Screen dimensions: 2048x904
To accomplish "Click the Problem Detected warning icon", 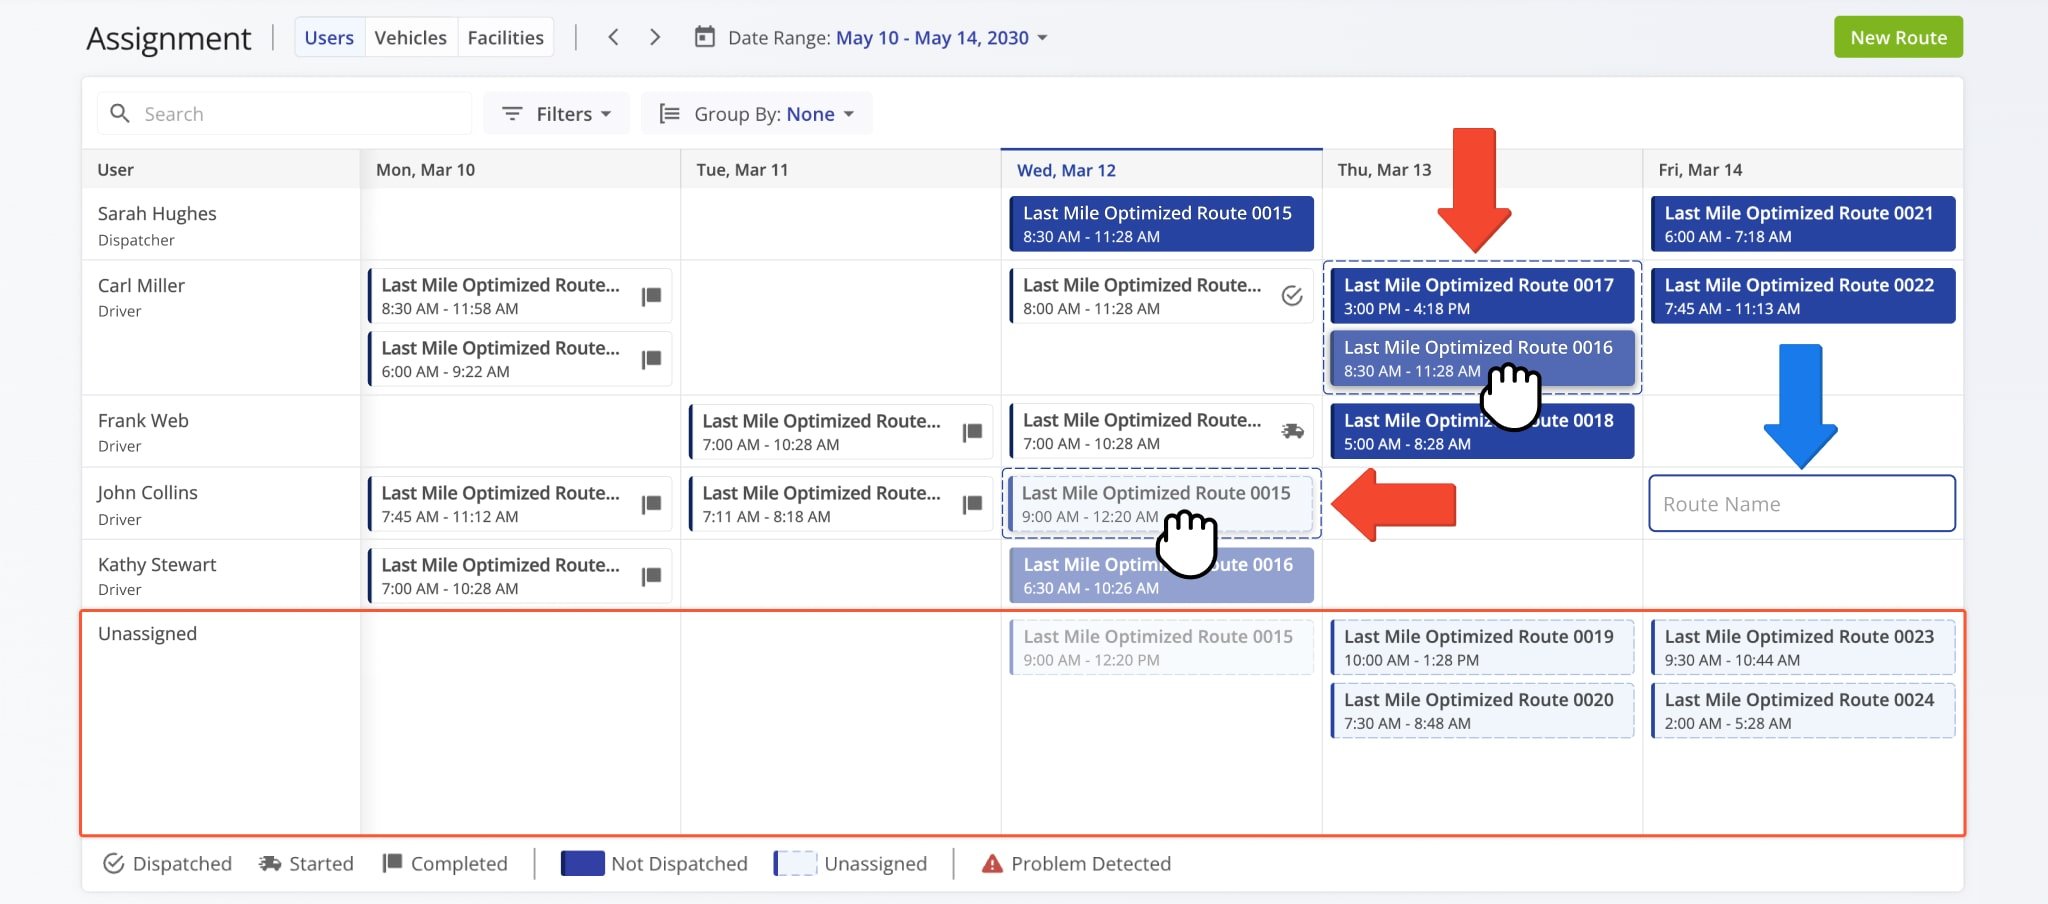I will coord(992,863).
